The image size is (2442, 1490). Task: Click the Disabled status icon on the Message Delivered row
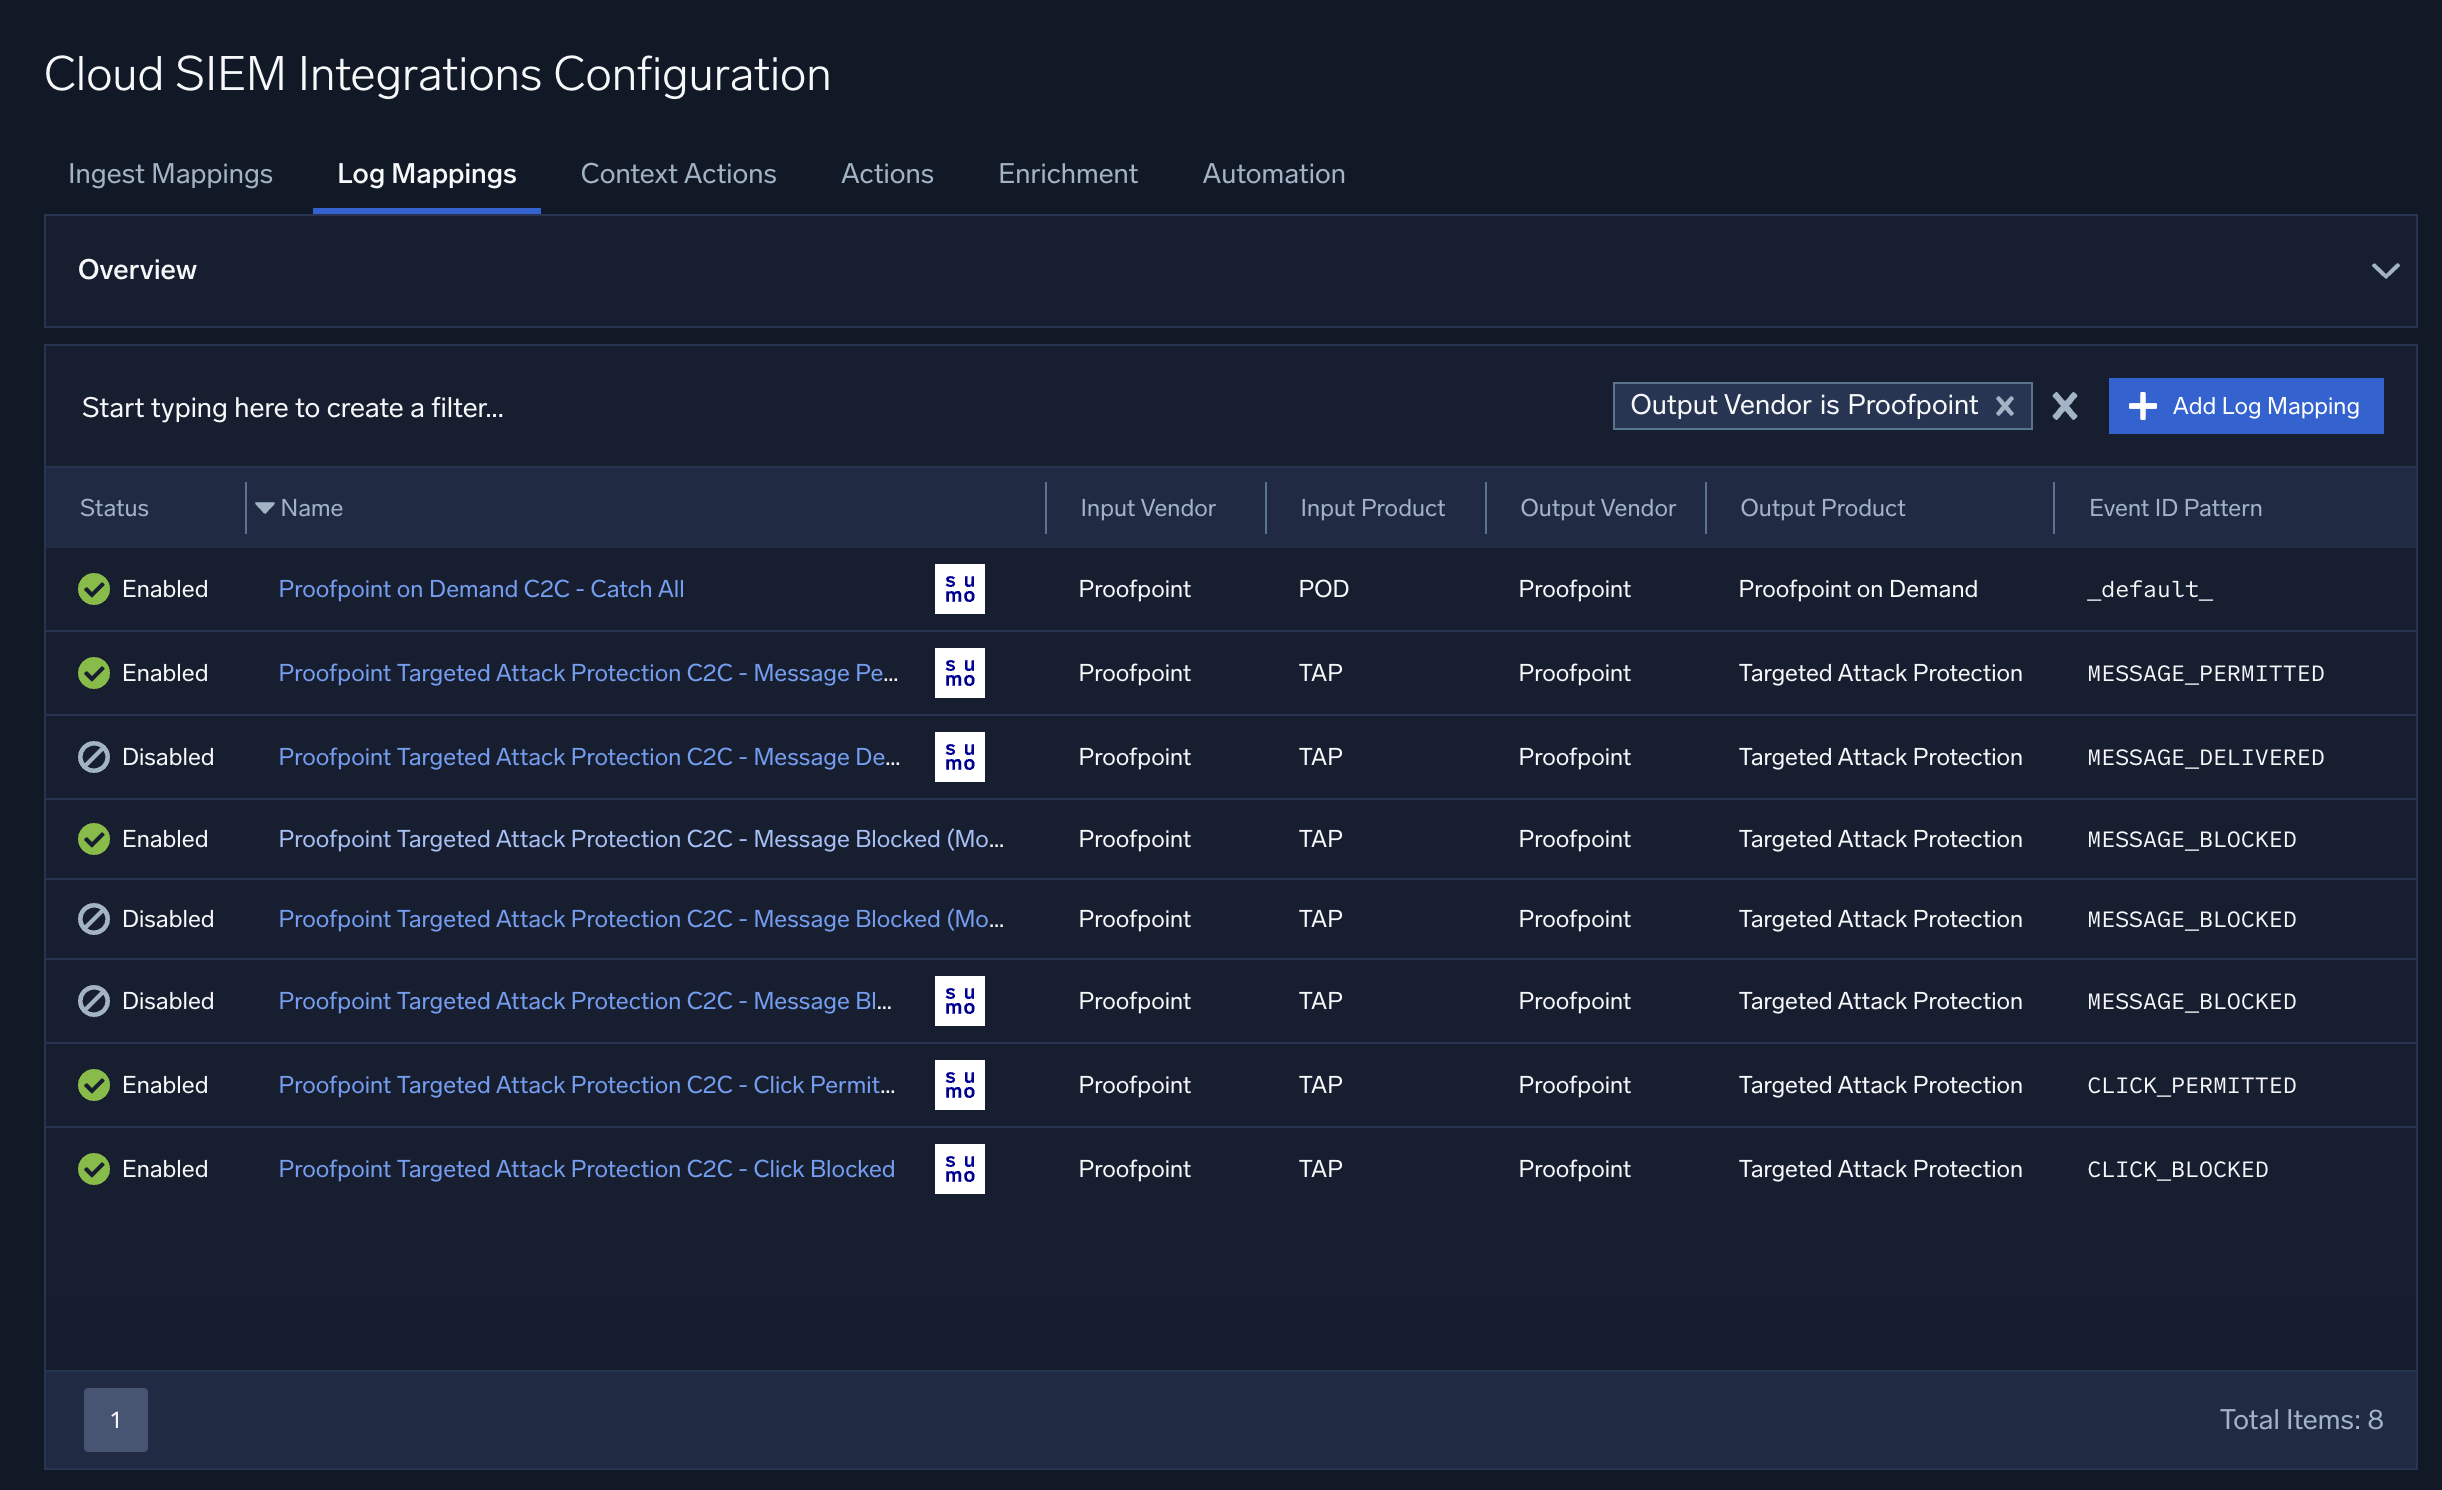pos(93,757)
